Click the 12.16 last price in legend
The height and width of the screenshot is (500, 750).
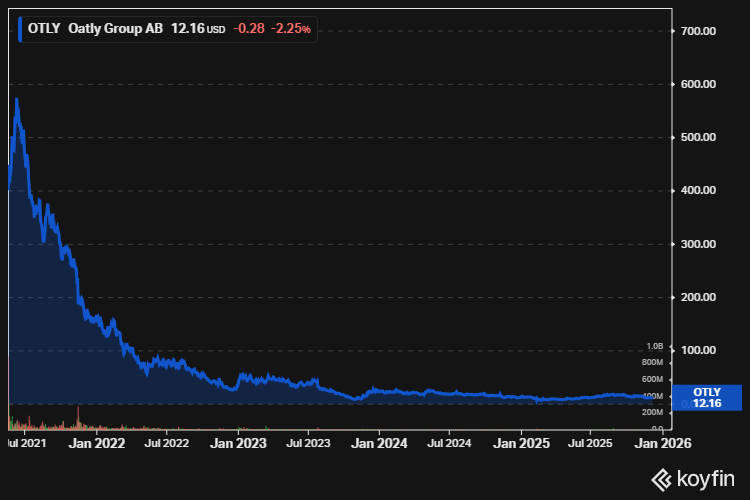click(x=187, y=30)
